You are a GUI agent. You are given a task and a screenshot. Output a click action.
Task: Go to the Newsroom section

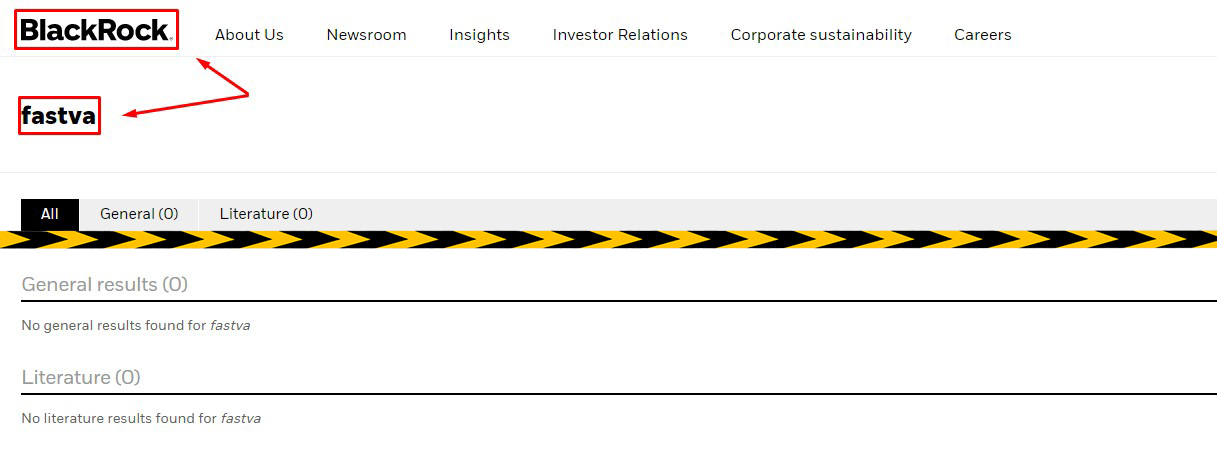click(366, 35)
